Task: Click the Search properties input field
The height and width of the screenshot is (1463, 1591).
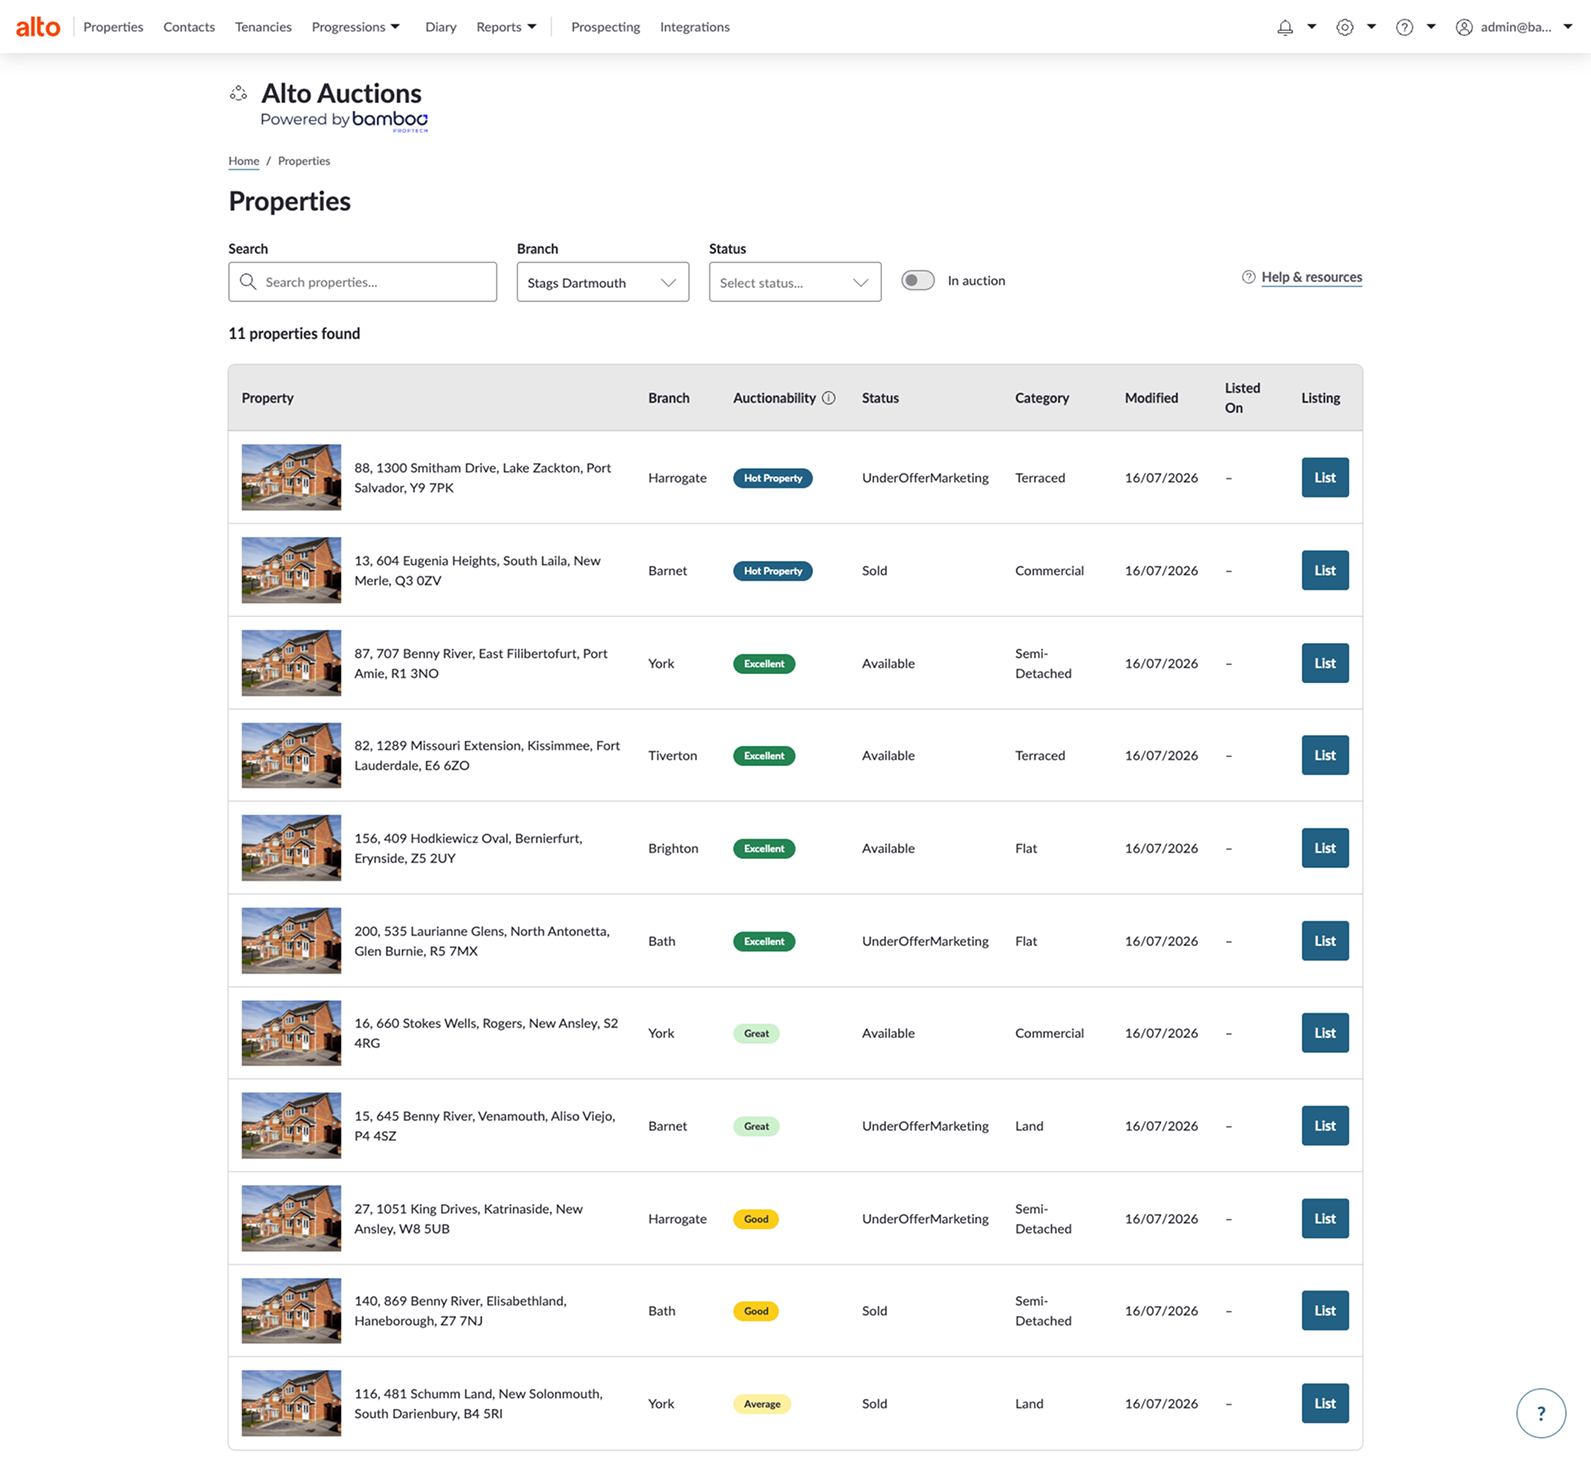Action: (x=362, y=282)
